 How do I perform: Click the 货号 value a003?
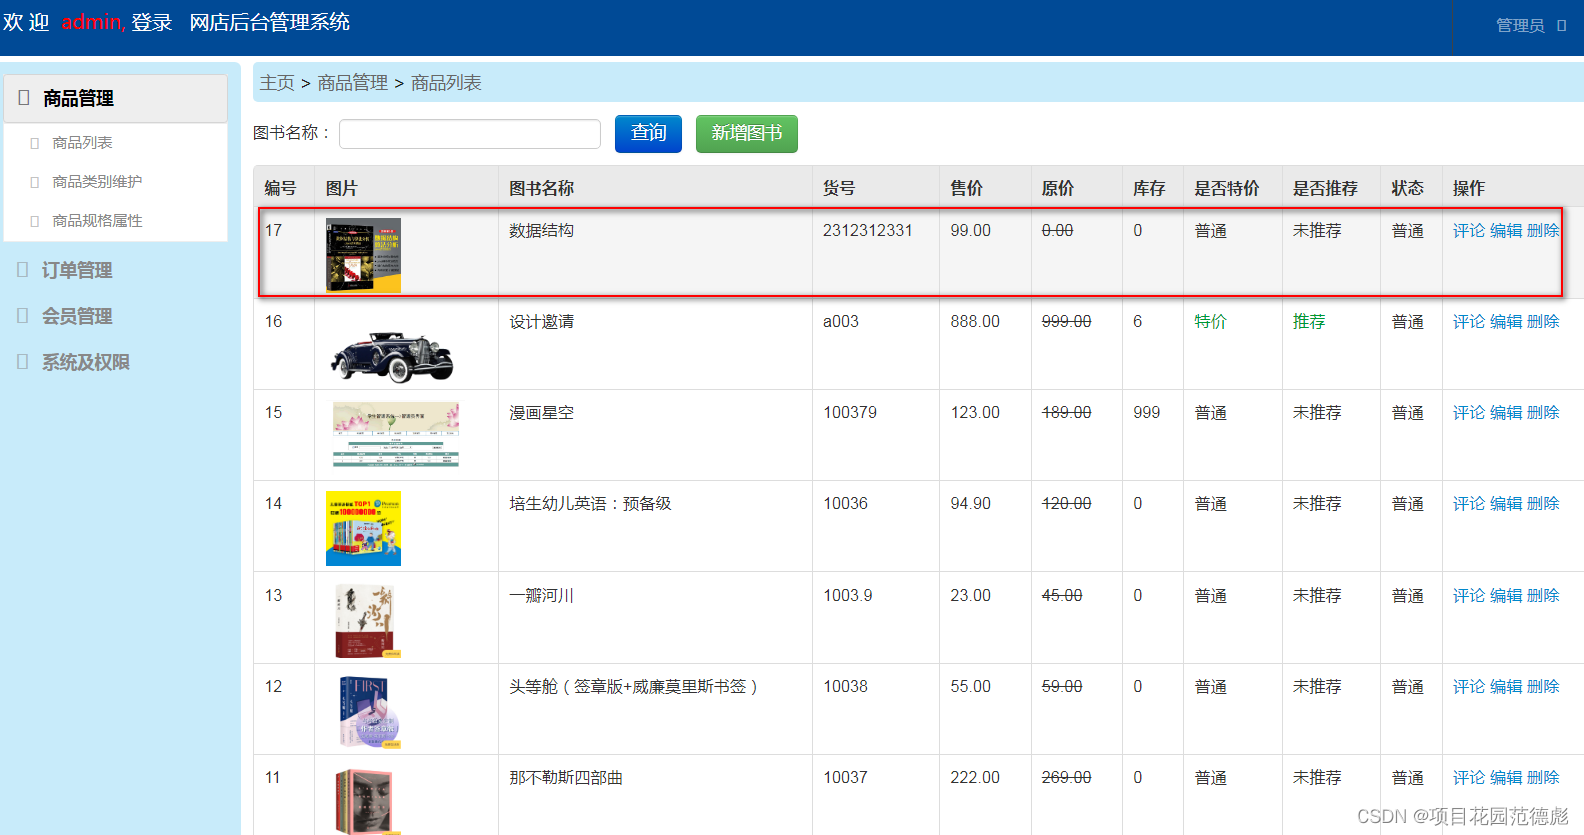point(841,322)
